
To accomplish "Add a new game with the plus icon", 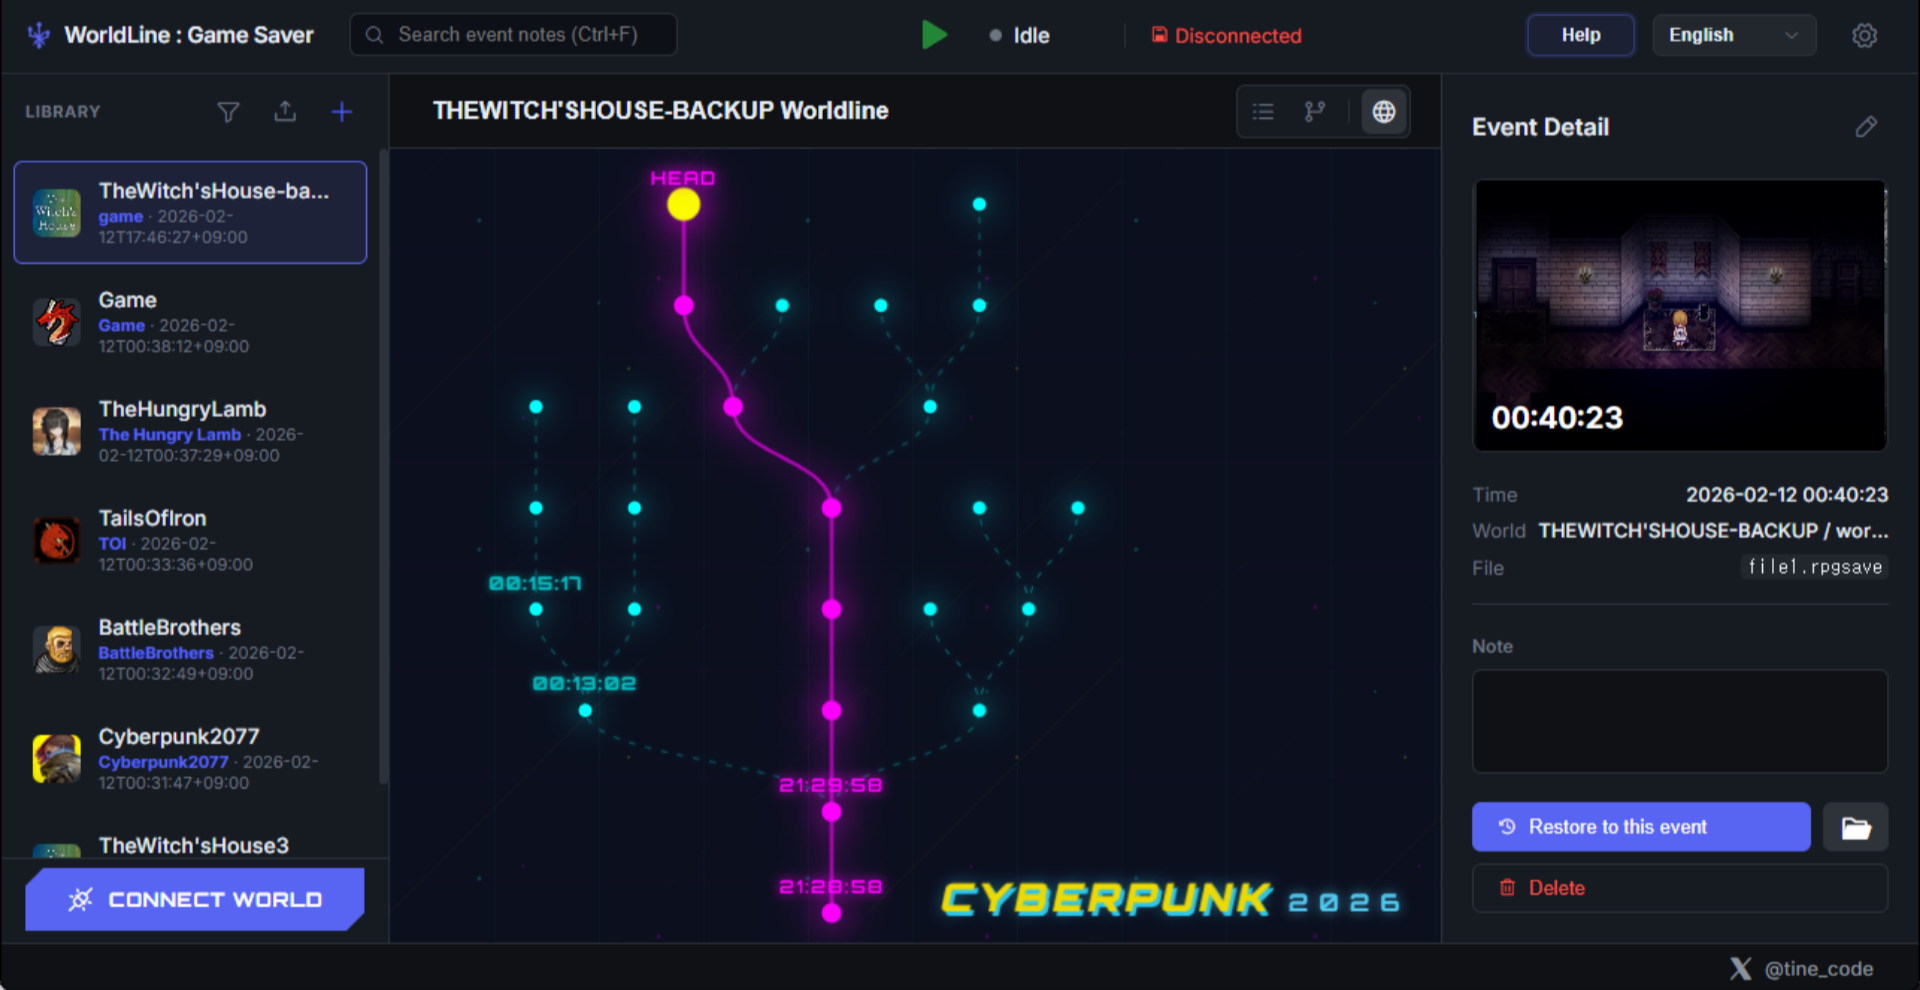I will 341,111.
